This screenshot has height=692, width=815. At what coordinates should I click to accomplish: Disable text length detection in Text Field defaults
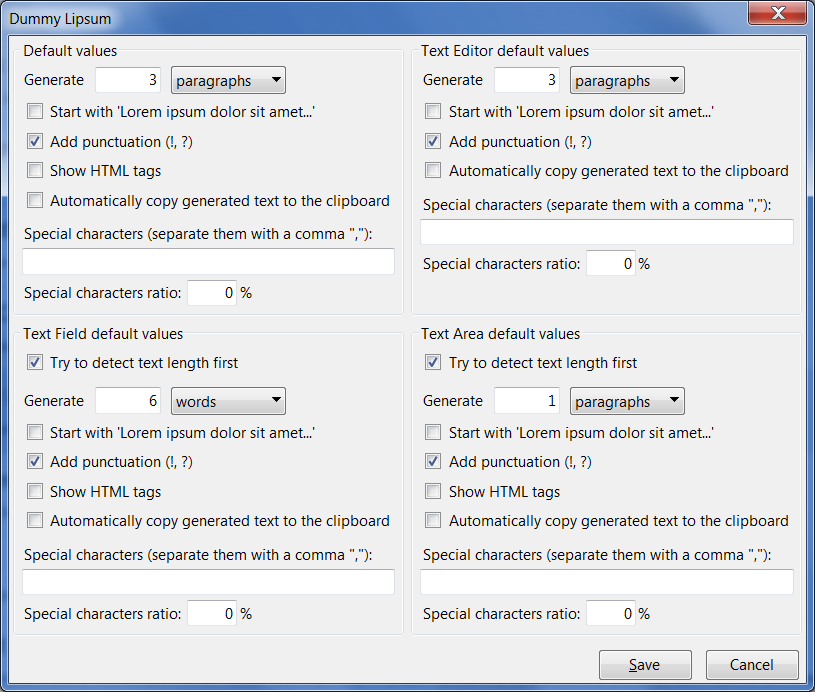36,363
